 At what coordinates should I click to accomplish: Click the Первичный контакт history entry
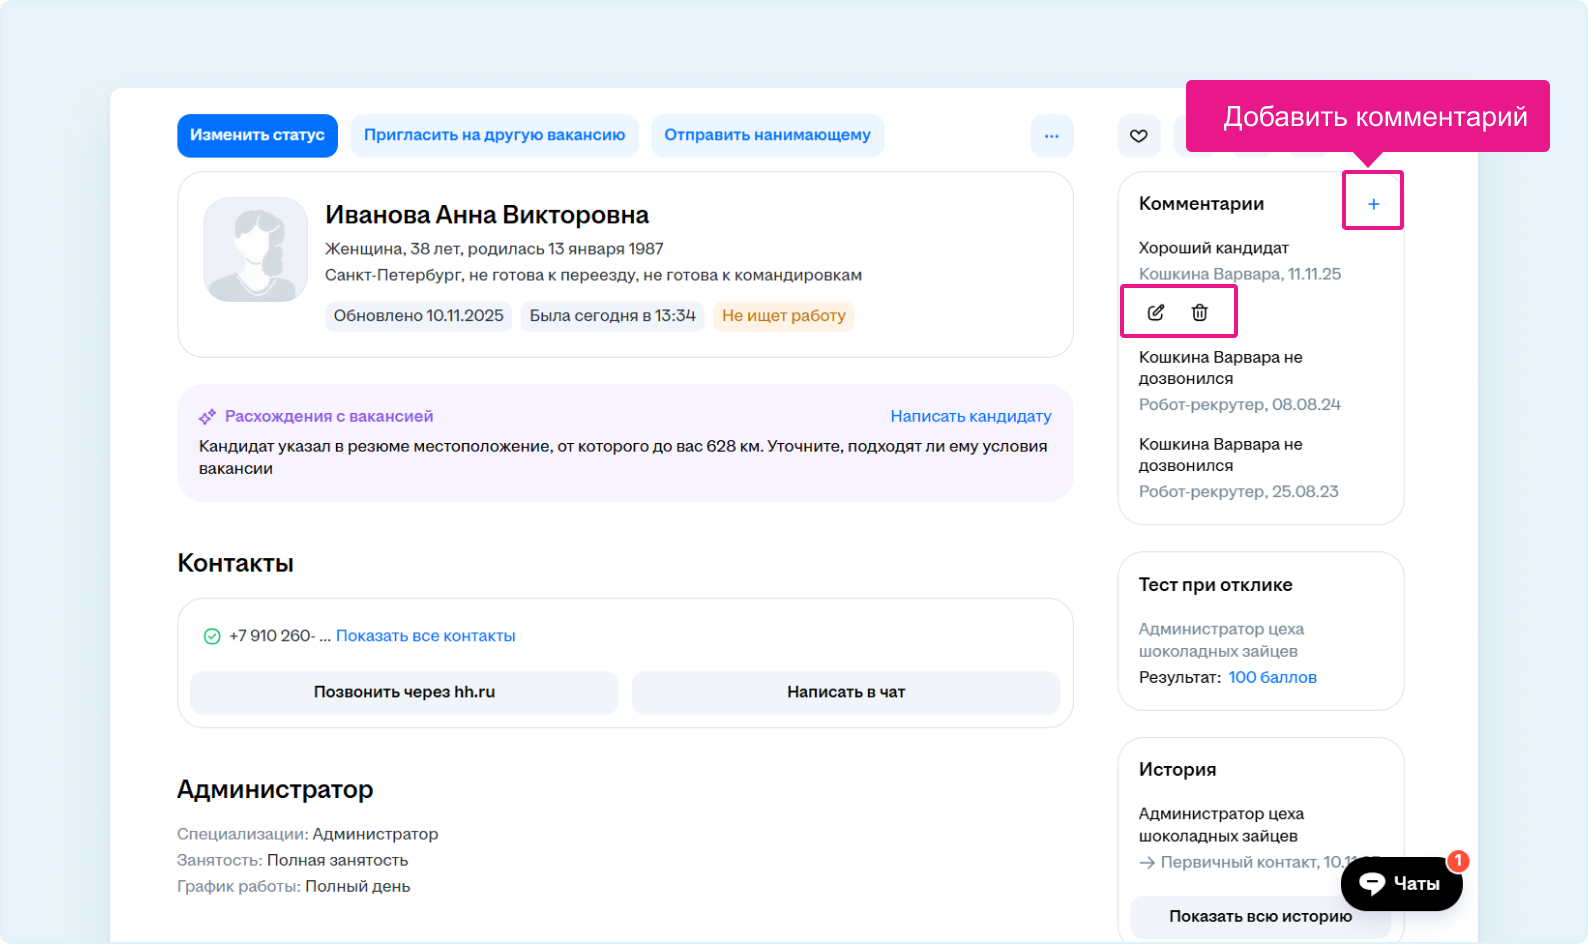click(x=1240, y=862)
